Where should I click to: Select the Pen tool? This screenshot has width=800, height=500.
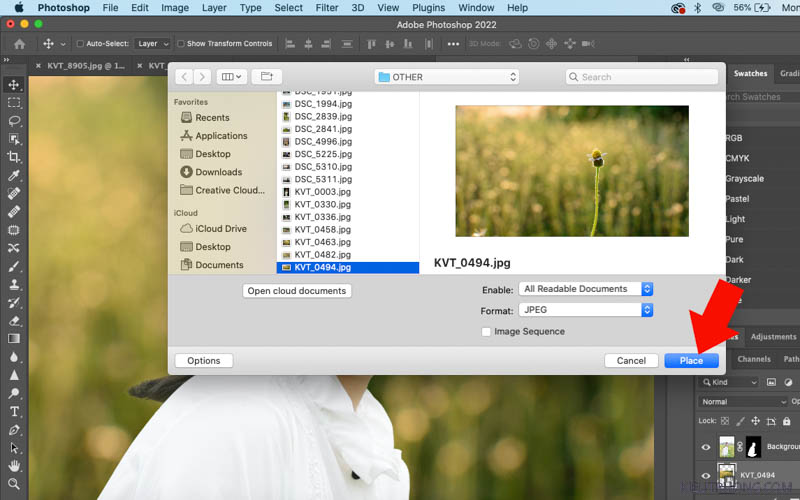[14, 430]
